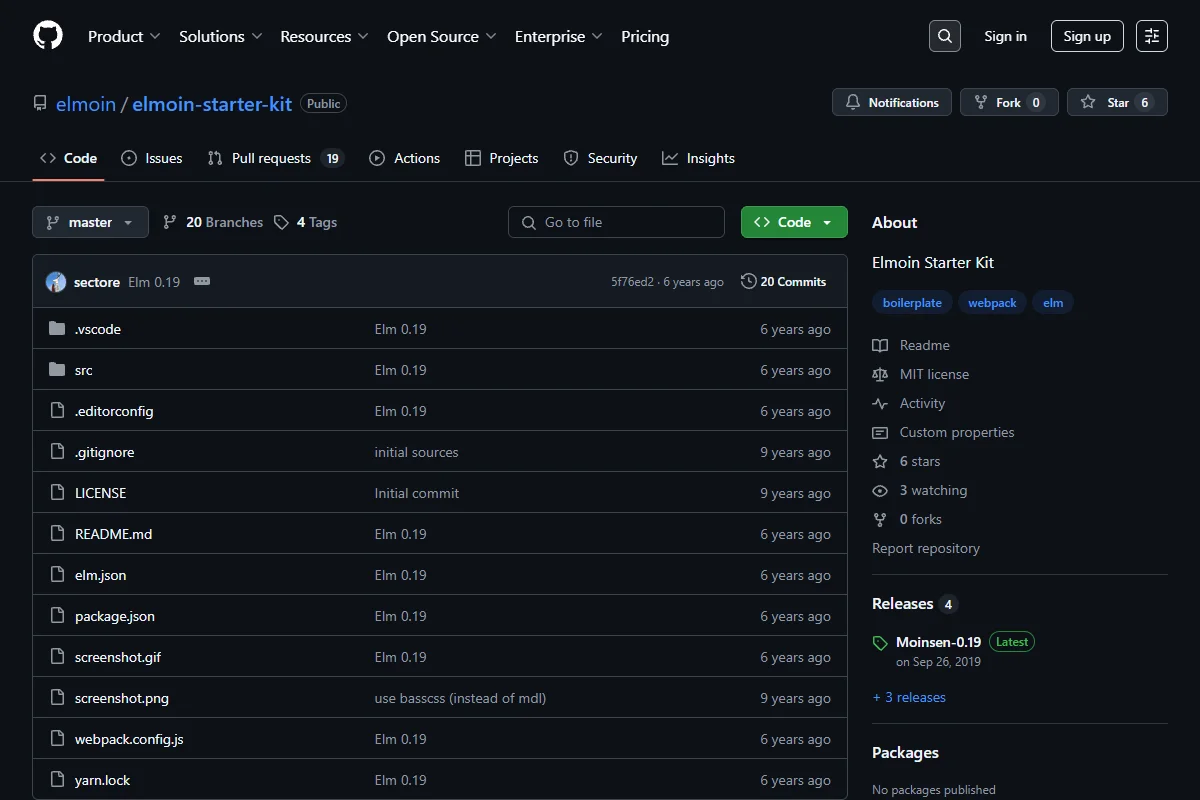Open the .vscode folder
Screen dimensions: 1200x800
(x=97, y=329)
